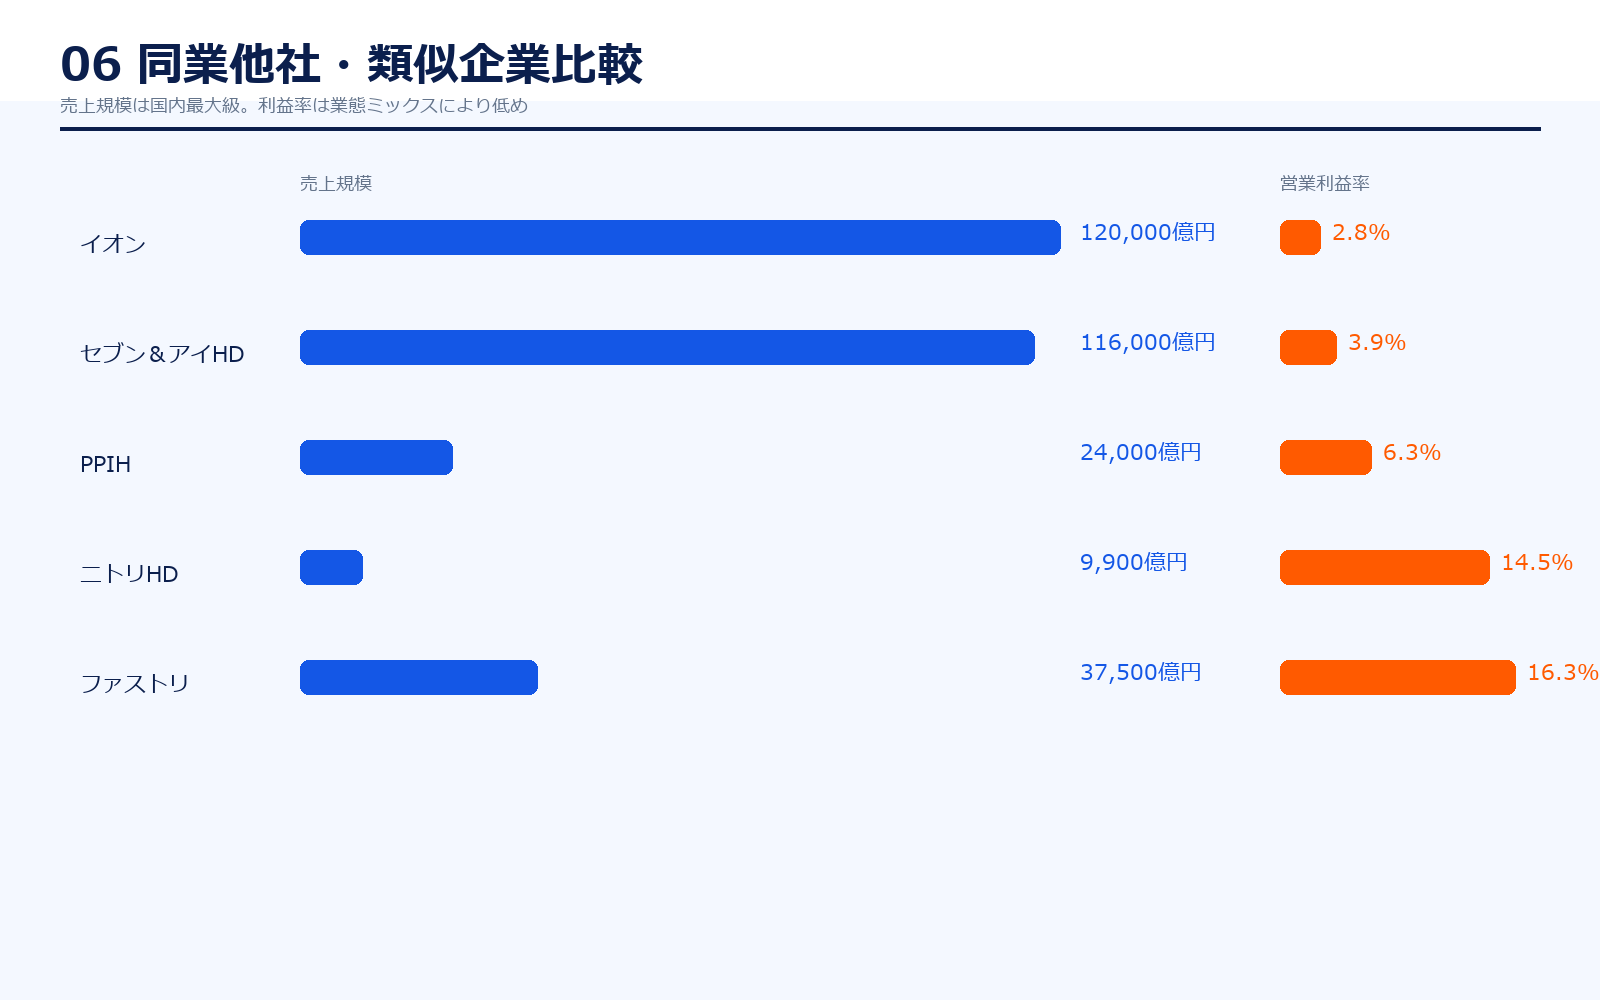This screenshot has height=1000, width=1600.
Task: Select the orange margin bar beside 14.5%
Action: click(1385, 567)
